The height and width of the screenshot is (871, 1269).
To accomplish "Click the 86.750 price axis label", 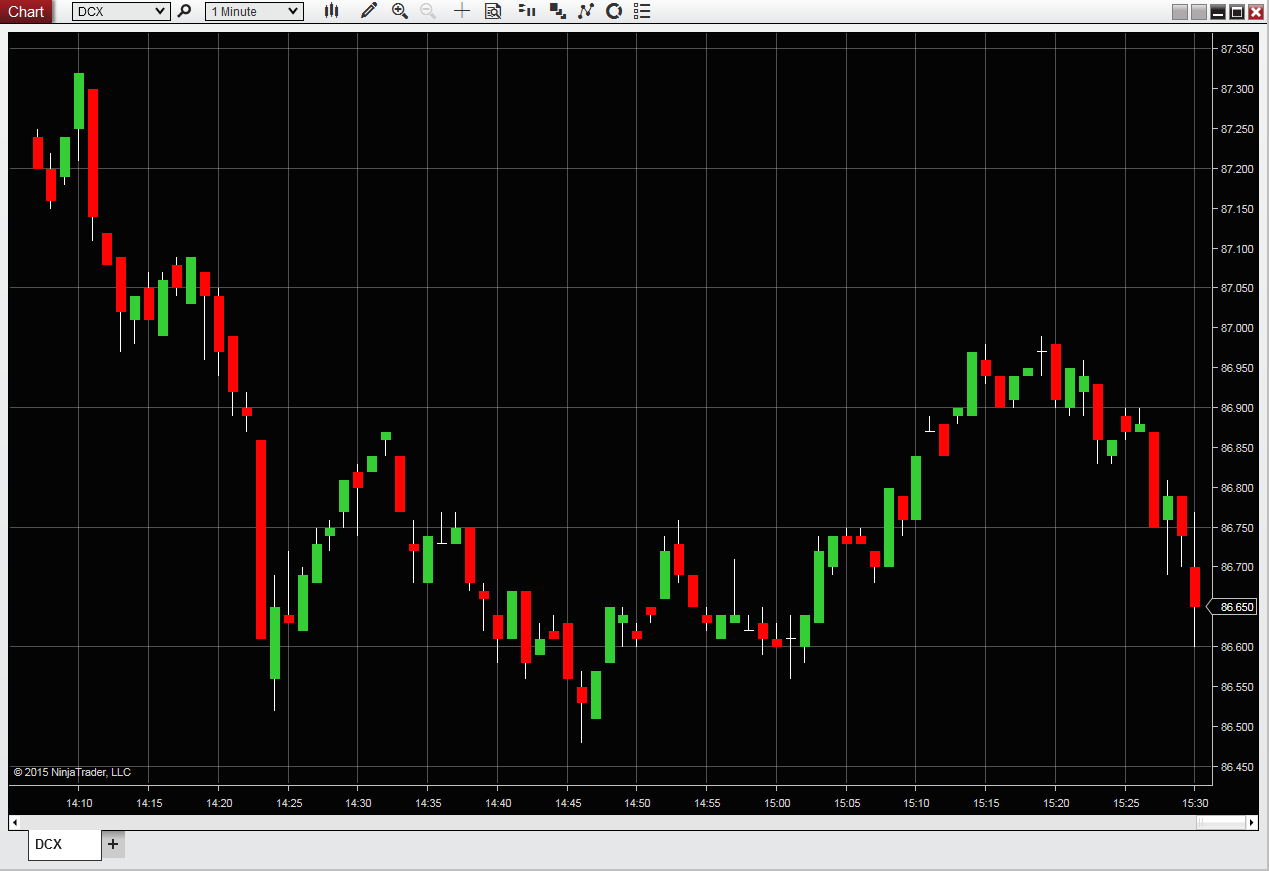I will (1237, 528).
